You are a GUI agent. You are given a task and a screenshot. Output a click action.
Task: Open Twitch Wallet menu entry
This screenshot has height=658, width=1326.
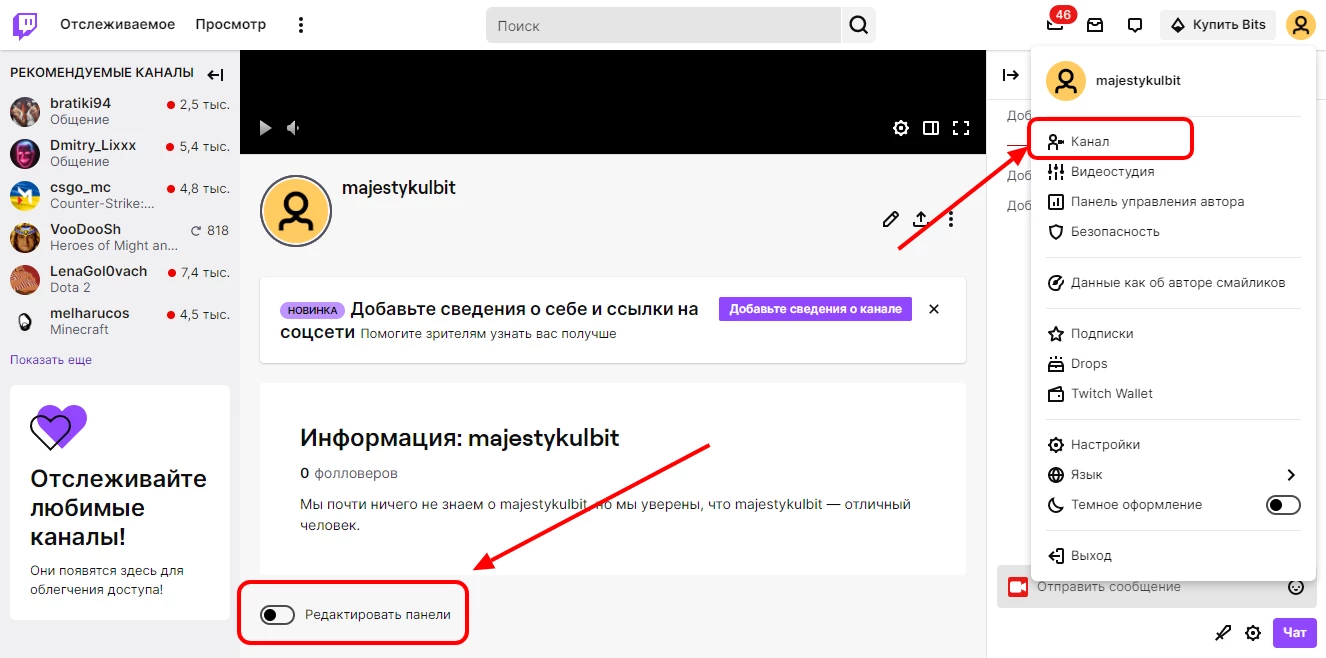[1174, 394]
